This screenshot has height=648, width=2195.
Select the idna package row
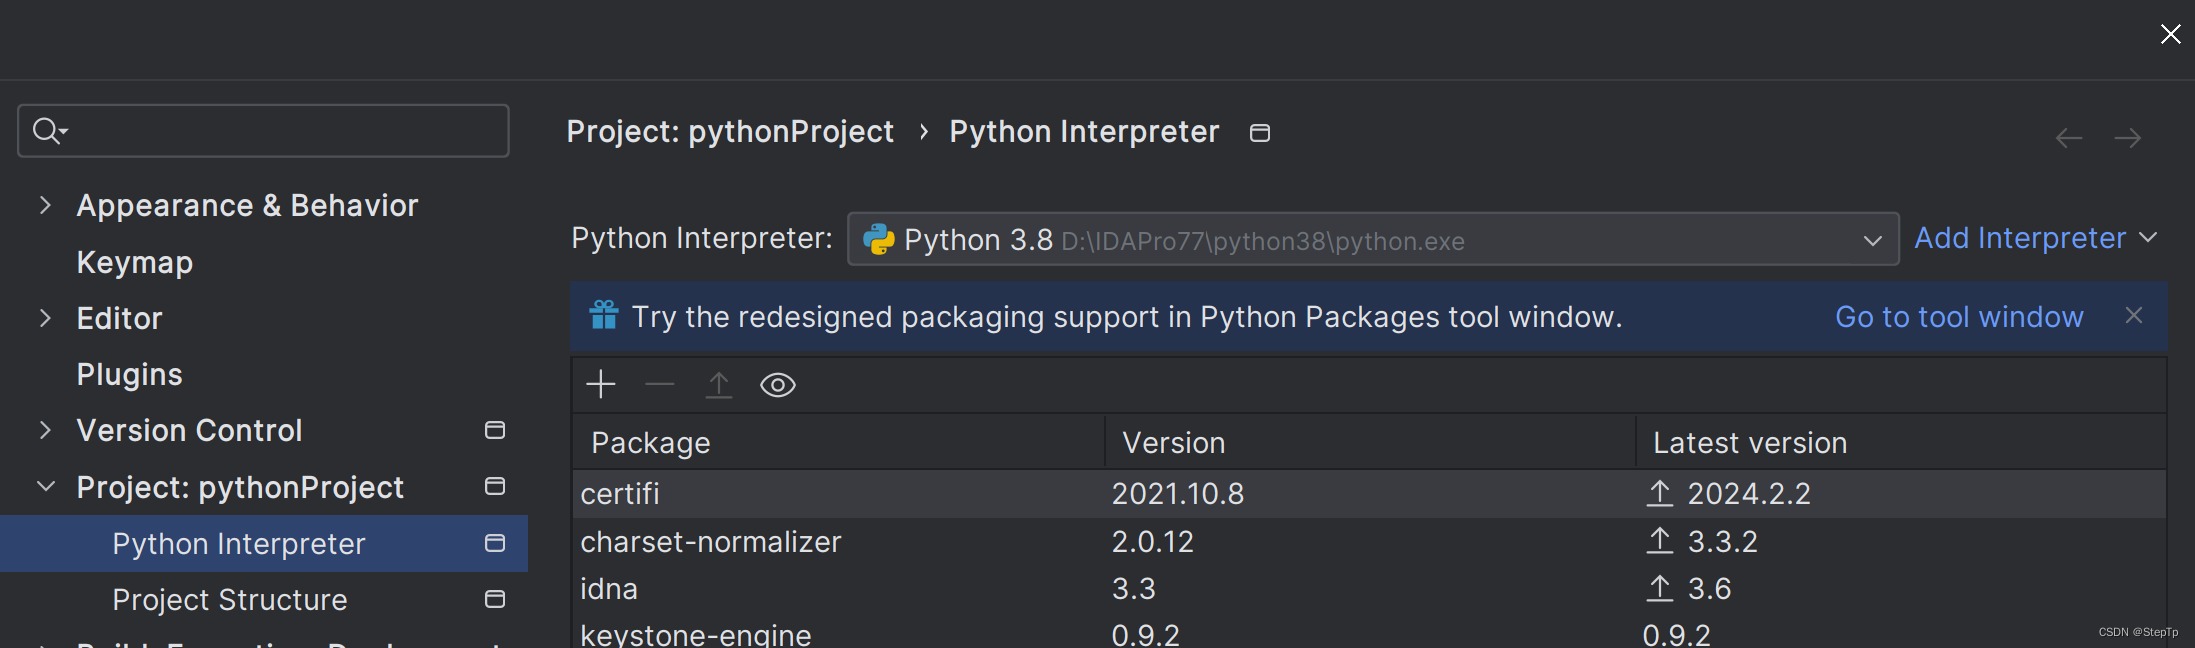tap(1369, 589)
